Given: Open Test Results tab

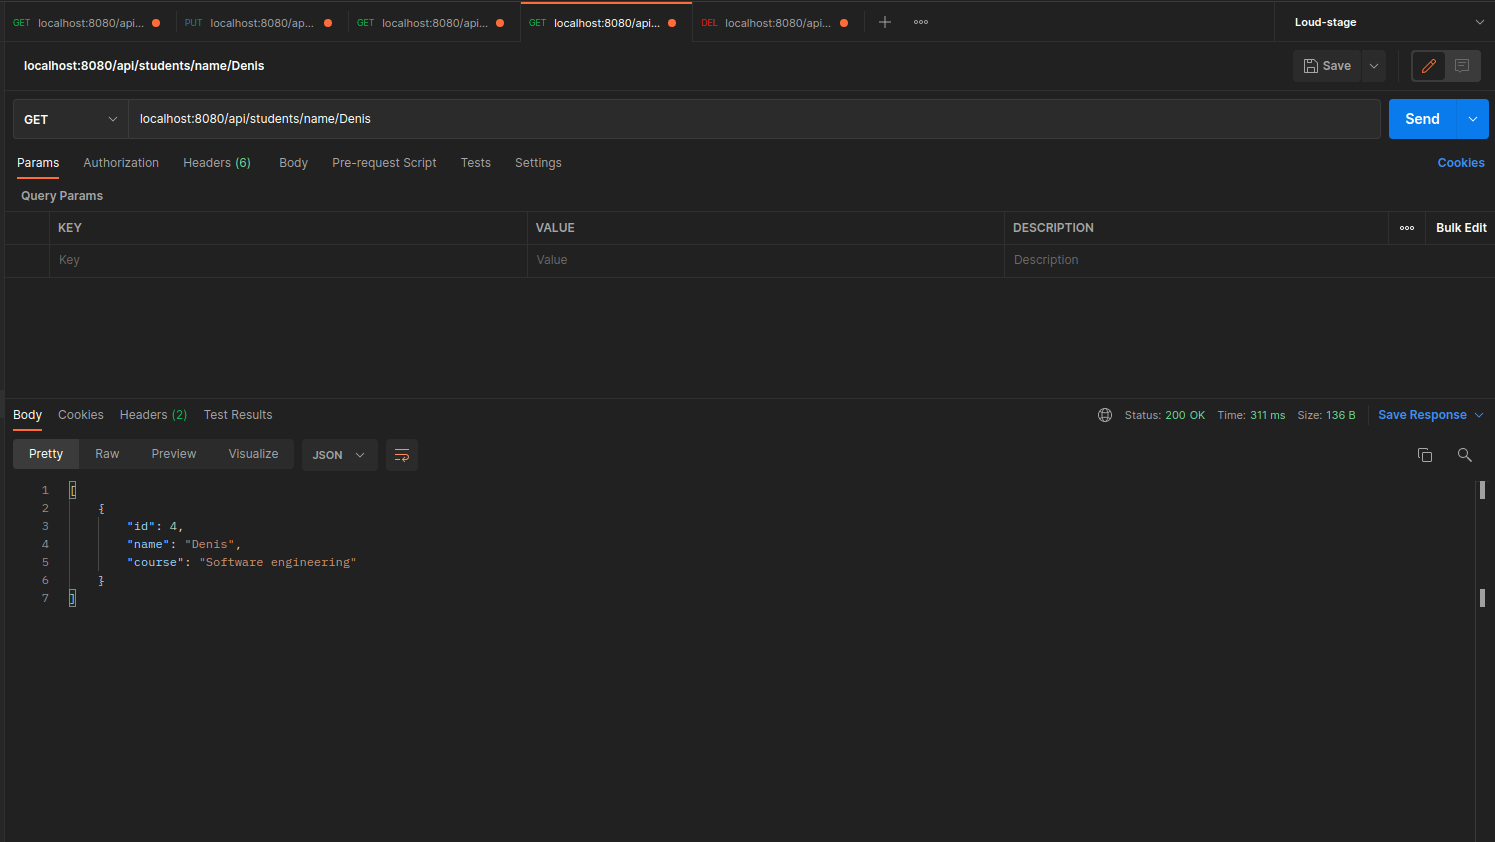Looking at the screenshot, I should (x=238, y=415).
